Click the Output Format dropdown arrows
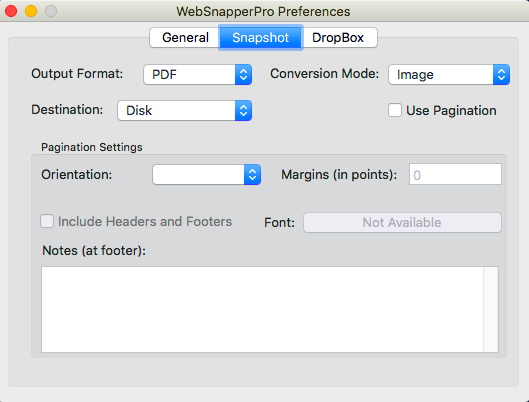 (243, 75)
